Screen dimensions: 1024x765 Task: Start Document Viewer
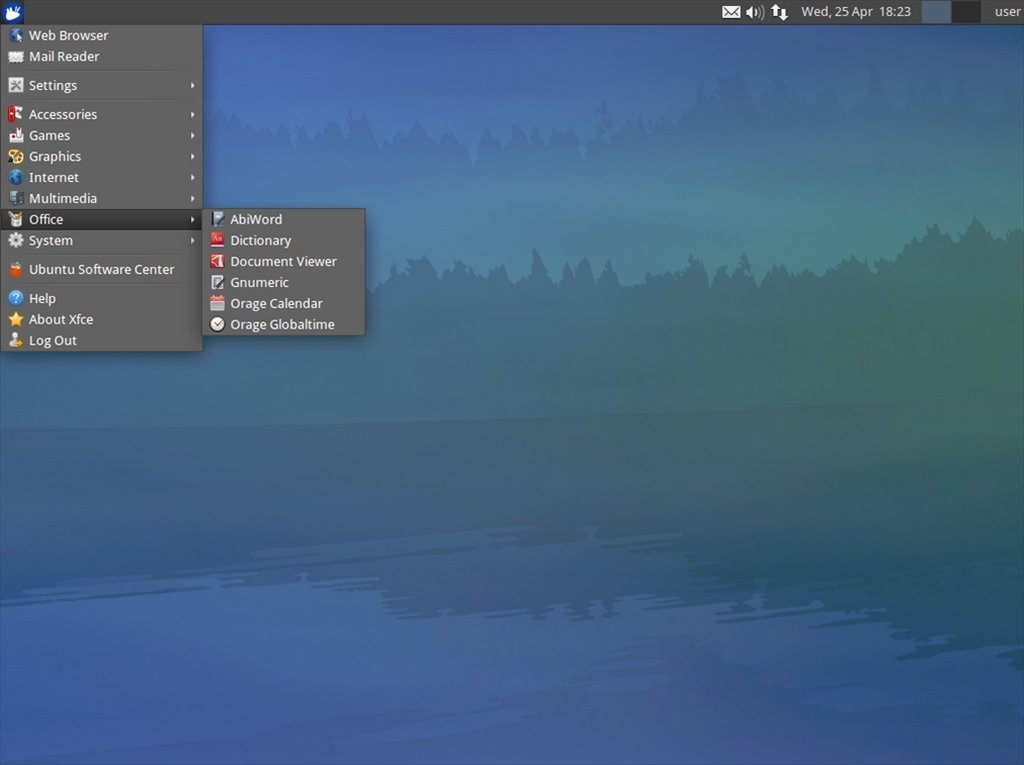coord(283,261)
